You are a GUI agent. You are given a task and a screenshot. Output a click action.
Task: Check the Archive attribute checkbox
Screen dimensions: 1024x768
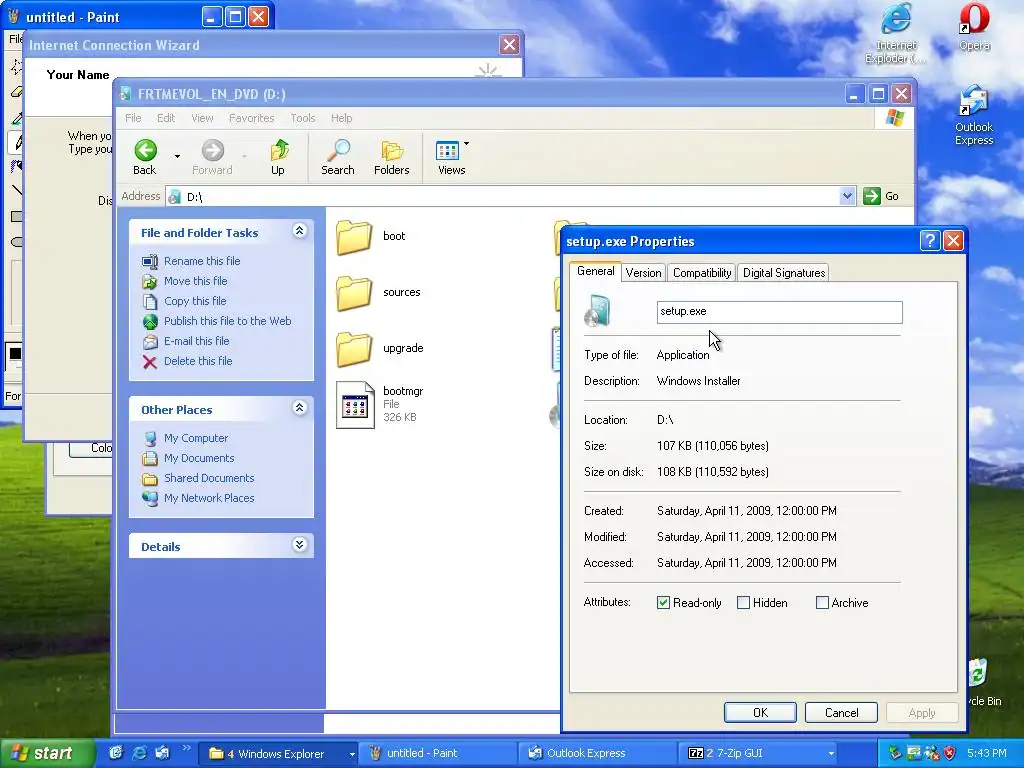click(822, 603)
